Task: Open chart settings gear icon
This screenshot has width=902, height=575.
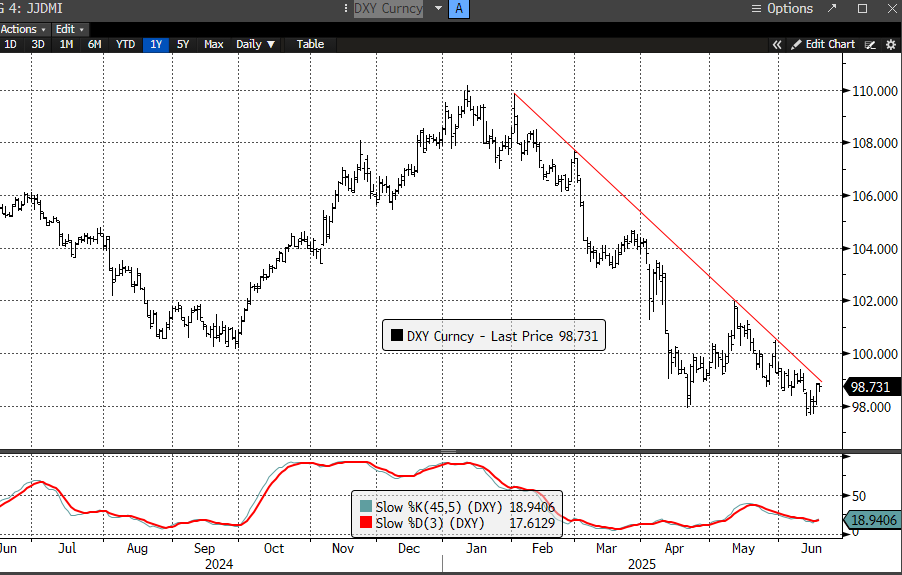Action: tap(890, 44)
